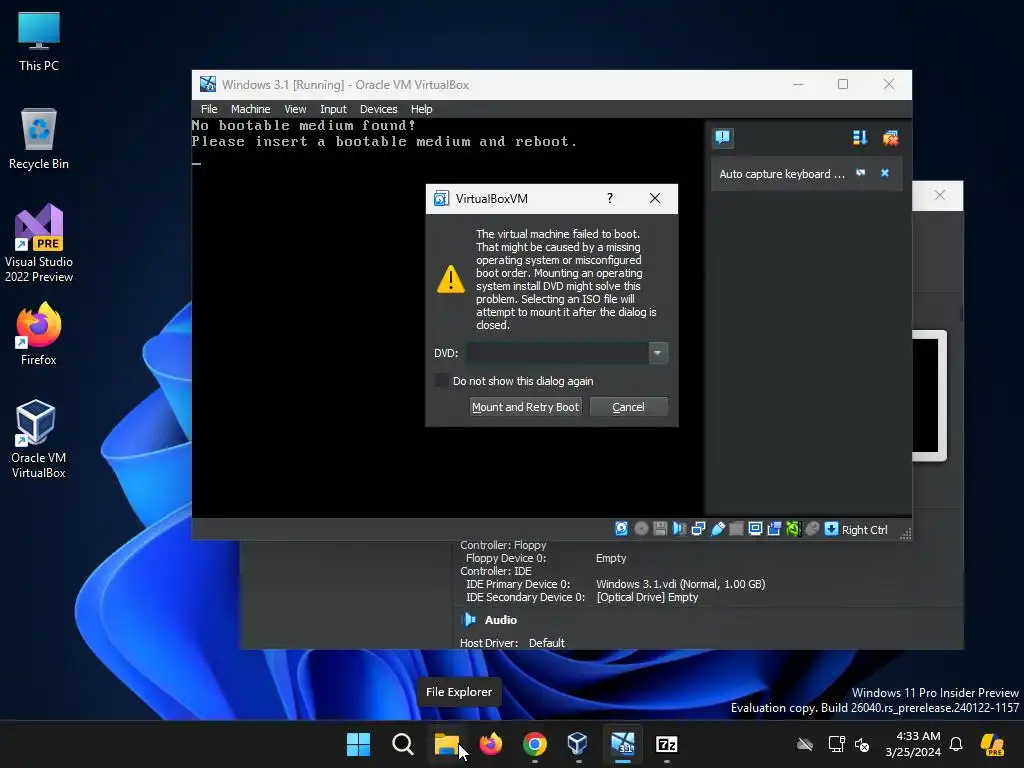Screen dimensions: 1024x768
Task: Close the VirtualBoxVM dialog
Action: click(x=654, y=199)
